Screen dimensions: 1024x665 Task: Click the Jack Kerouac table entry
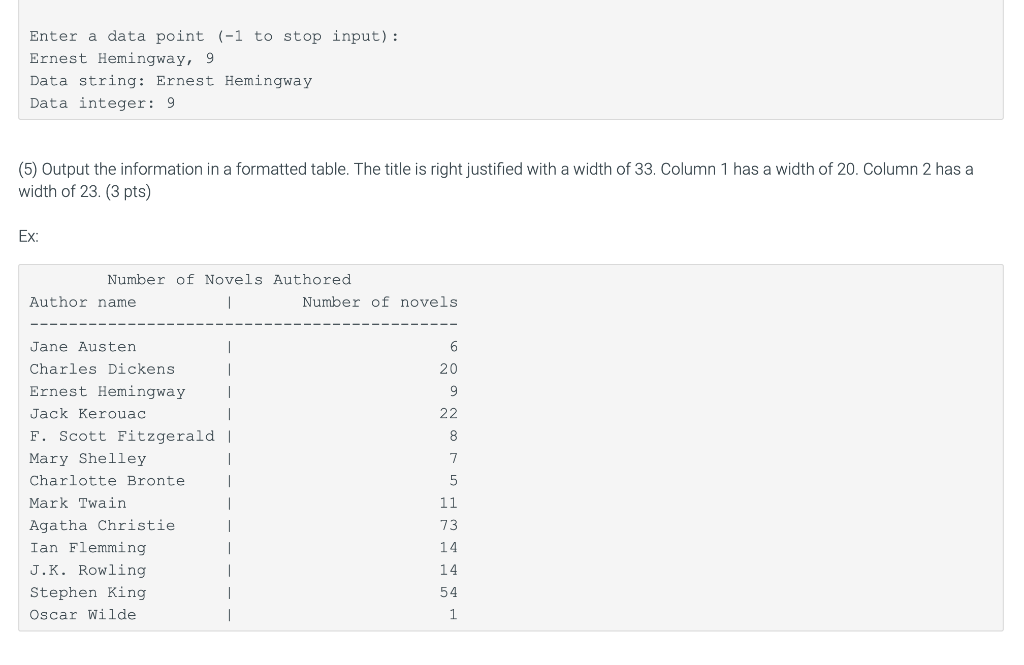(88, 414)
